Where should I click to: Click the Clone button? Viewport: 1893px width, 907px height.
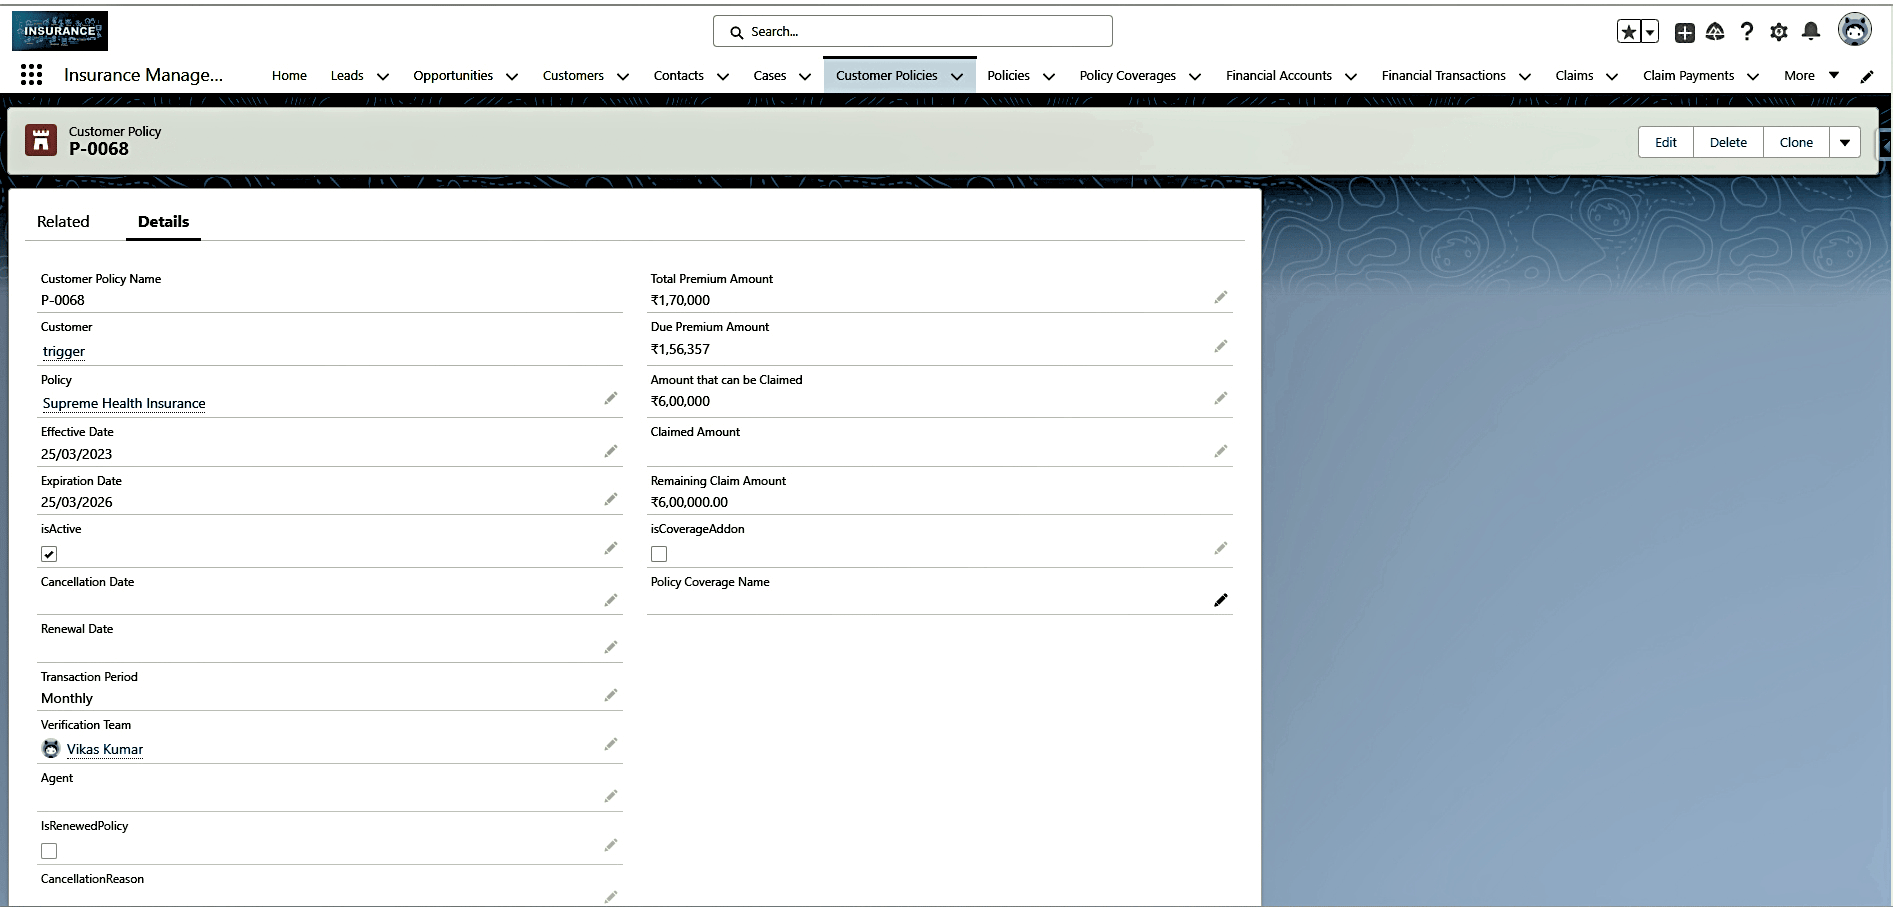(x=1796, y=142)
